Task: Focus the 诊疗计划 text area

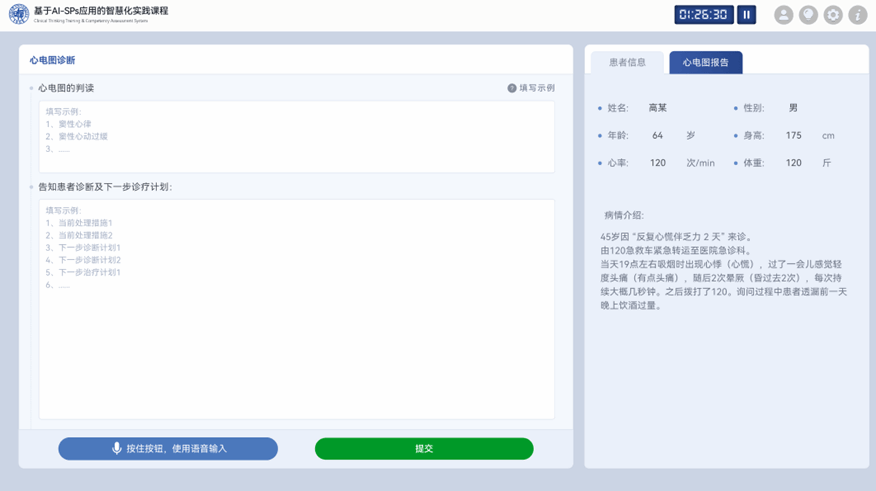Action: (297, 309)
